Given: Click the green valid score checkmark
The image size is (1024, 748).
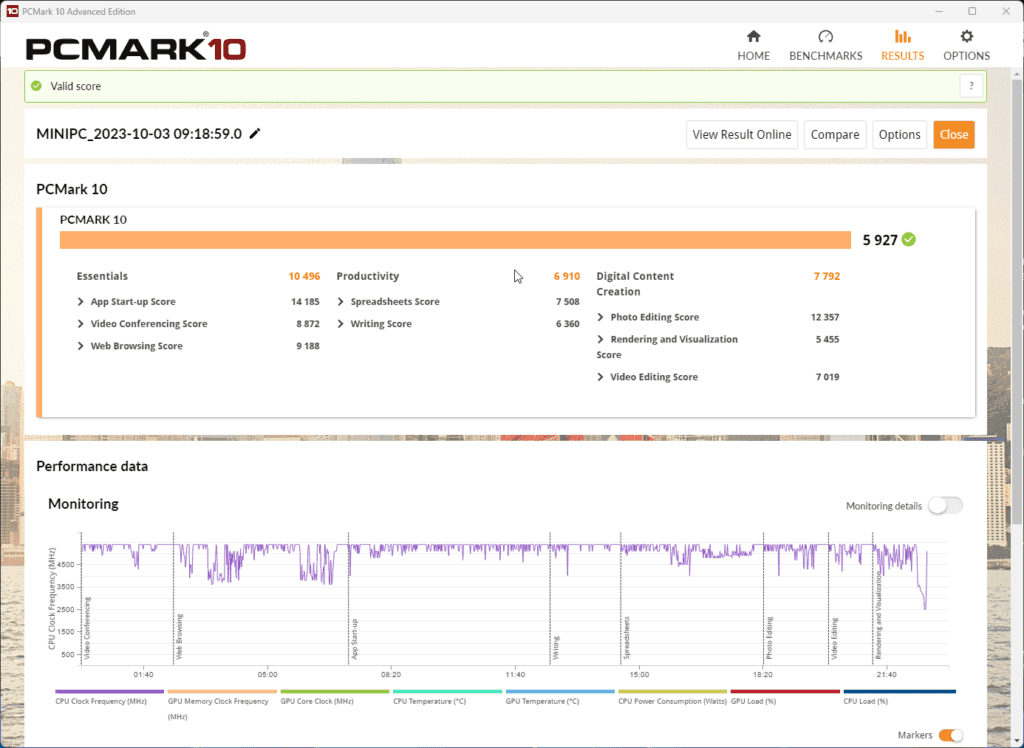Looking at the screenshot, I should point(37,86).
